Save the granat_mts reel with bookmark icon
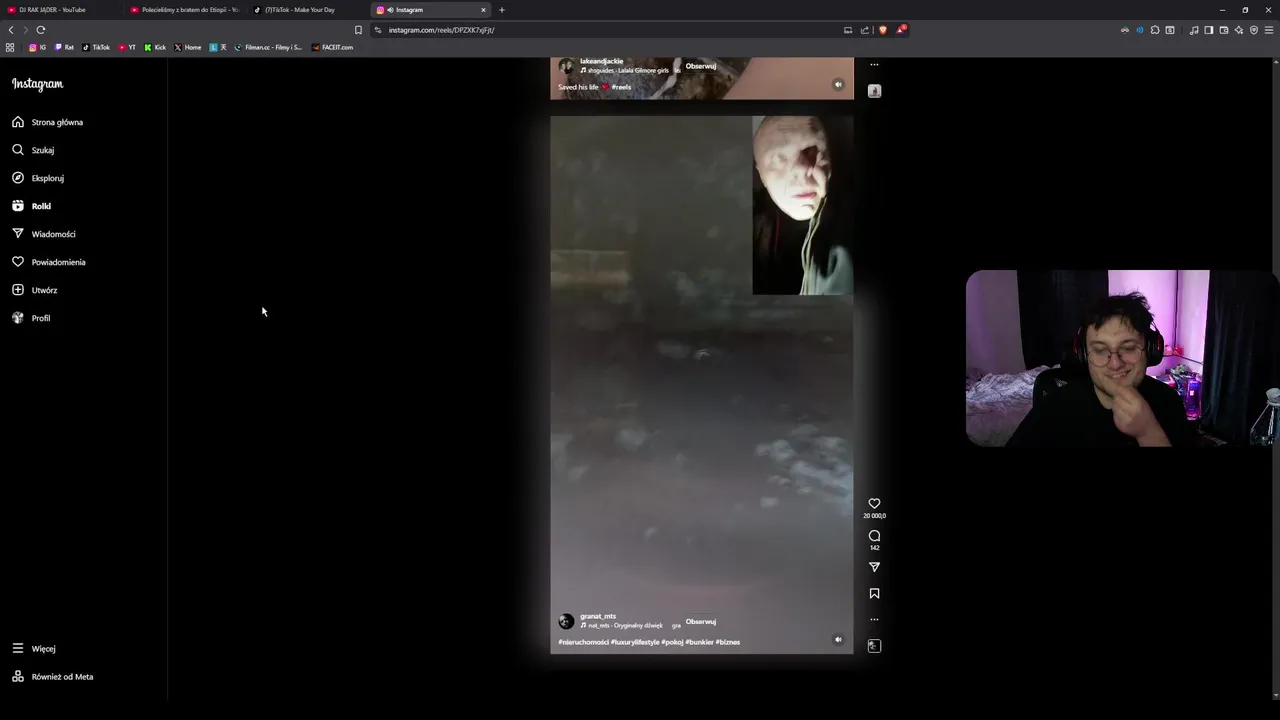The image size is (1280, 720). (874, 593)
